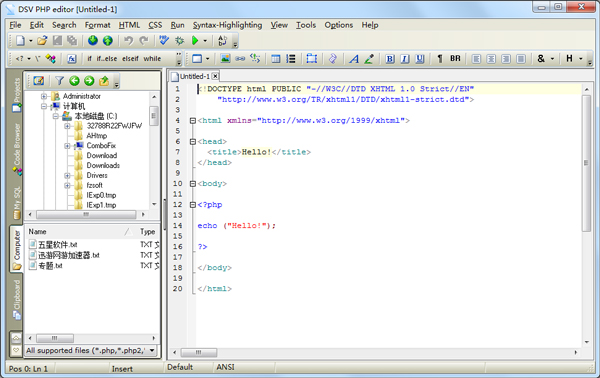Screen dimensions: 600x378
Task: Open PHP tag <? dropdown arrow
Action: [29, 59]
